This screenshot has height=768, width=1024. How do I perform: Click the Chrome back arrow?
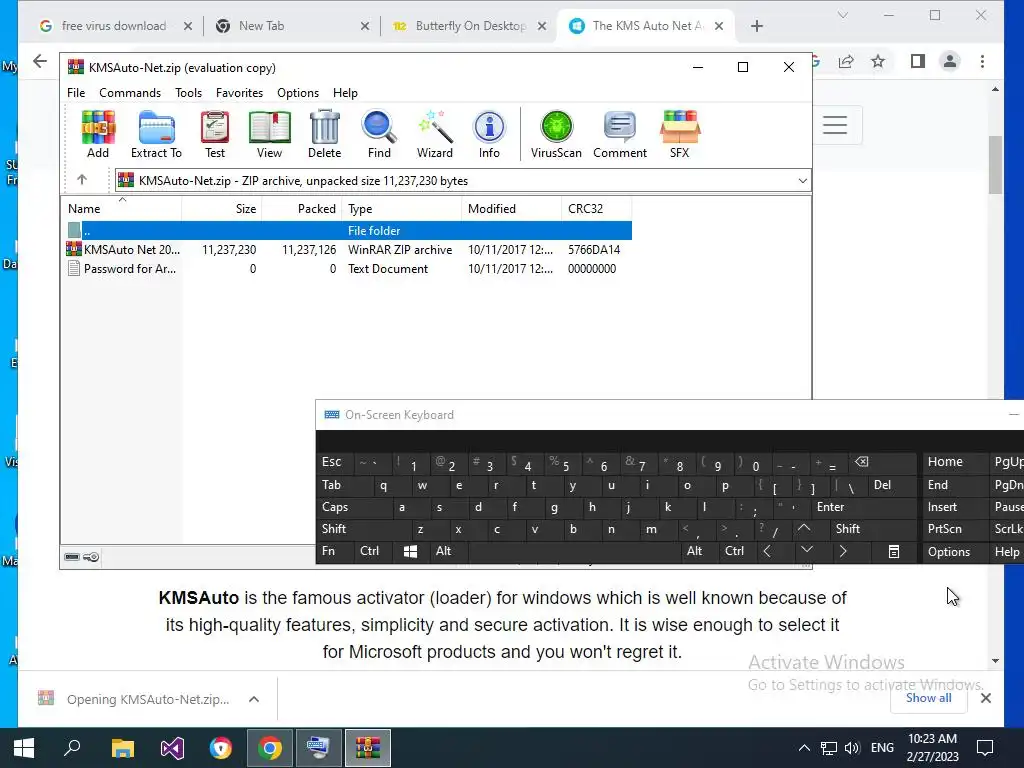[40, 61]
